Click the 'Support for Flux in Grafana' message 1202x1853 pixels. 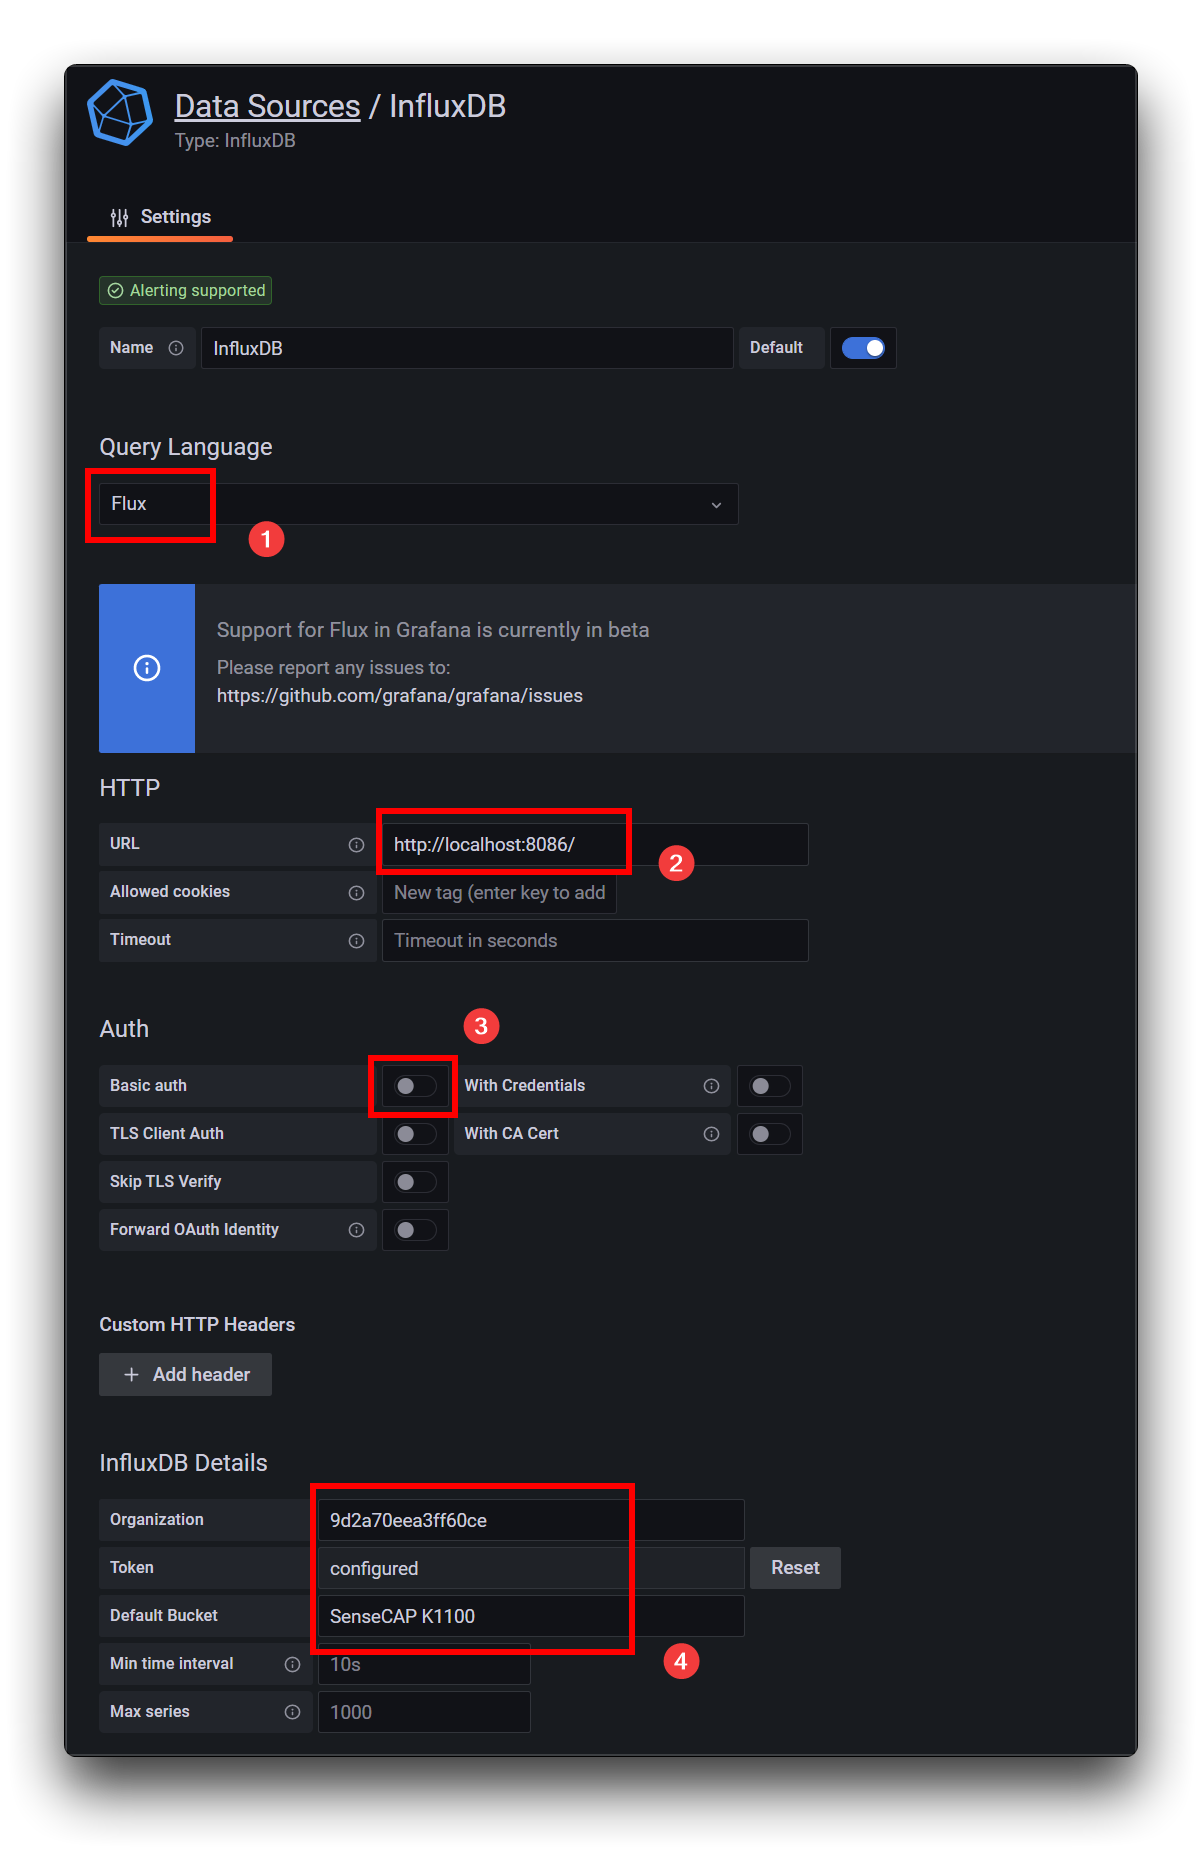tap(433, 630)
